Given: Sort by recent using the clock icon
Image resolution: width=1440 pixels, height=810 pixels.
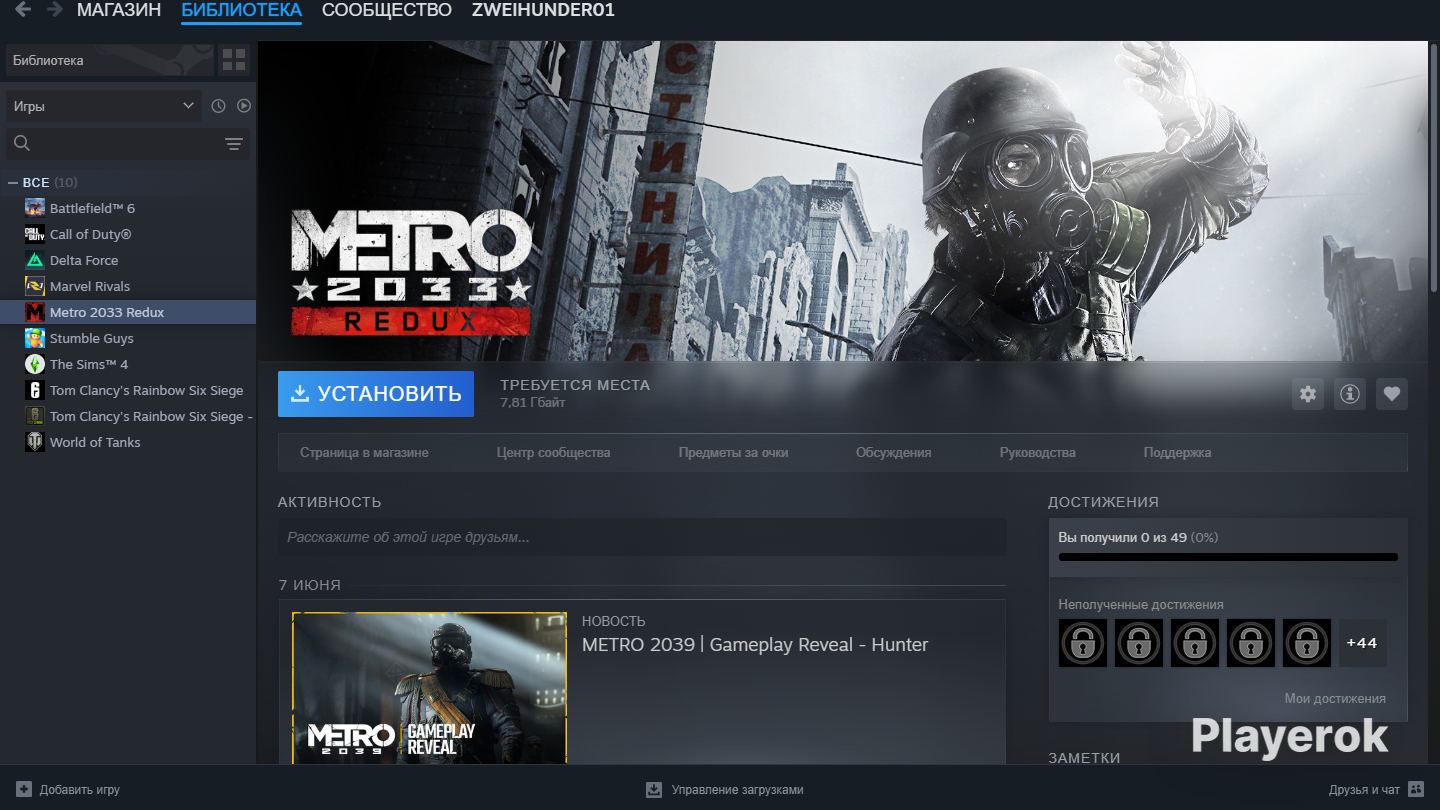Looking at the screenshot, I should point(219,106).
